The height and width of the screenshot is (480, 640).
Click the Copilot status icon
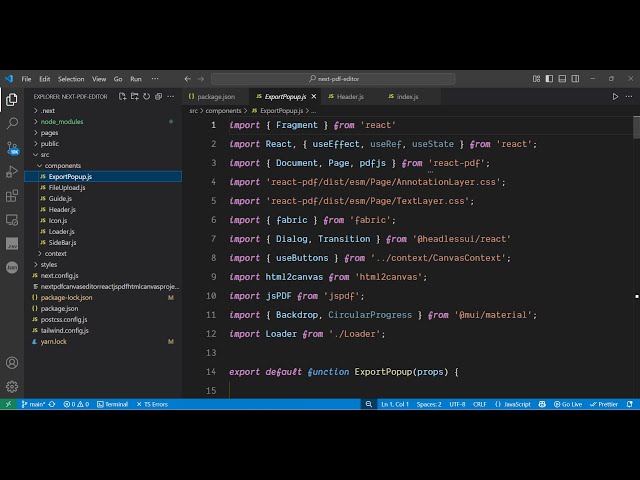(542, 404)
